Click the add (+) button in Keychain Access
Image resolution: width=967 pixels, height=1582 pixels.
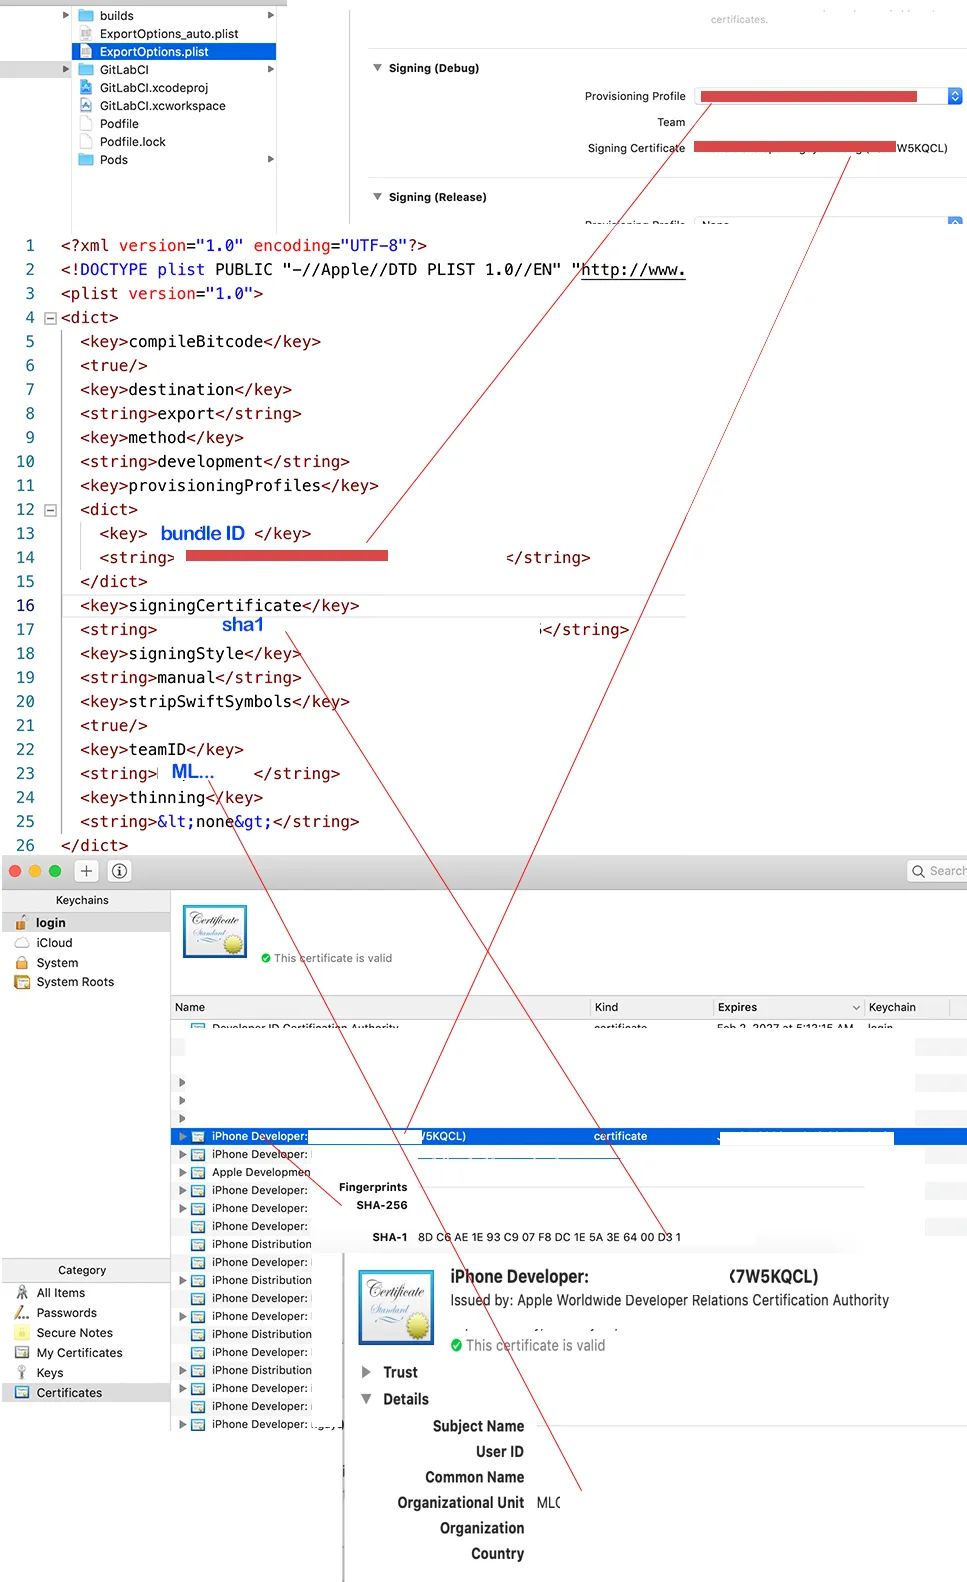tap(87, 871)
